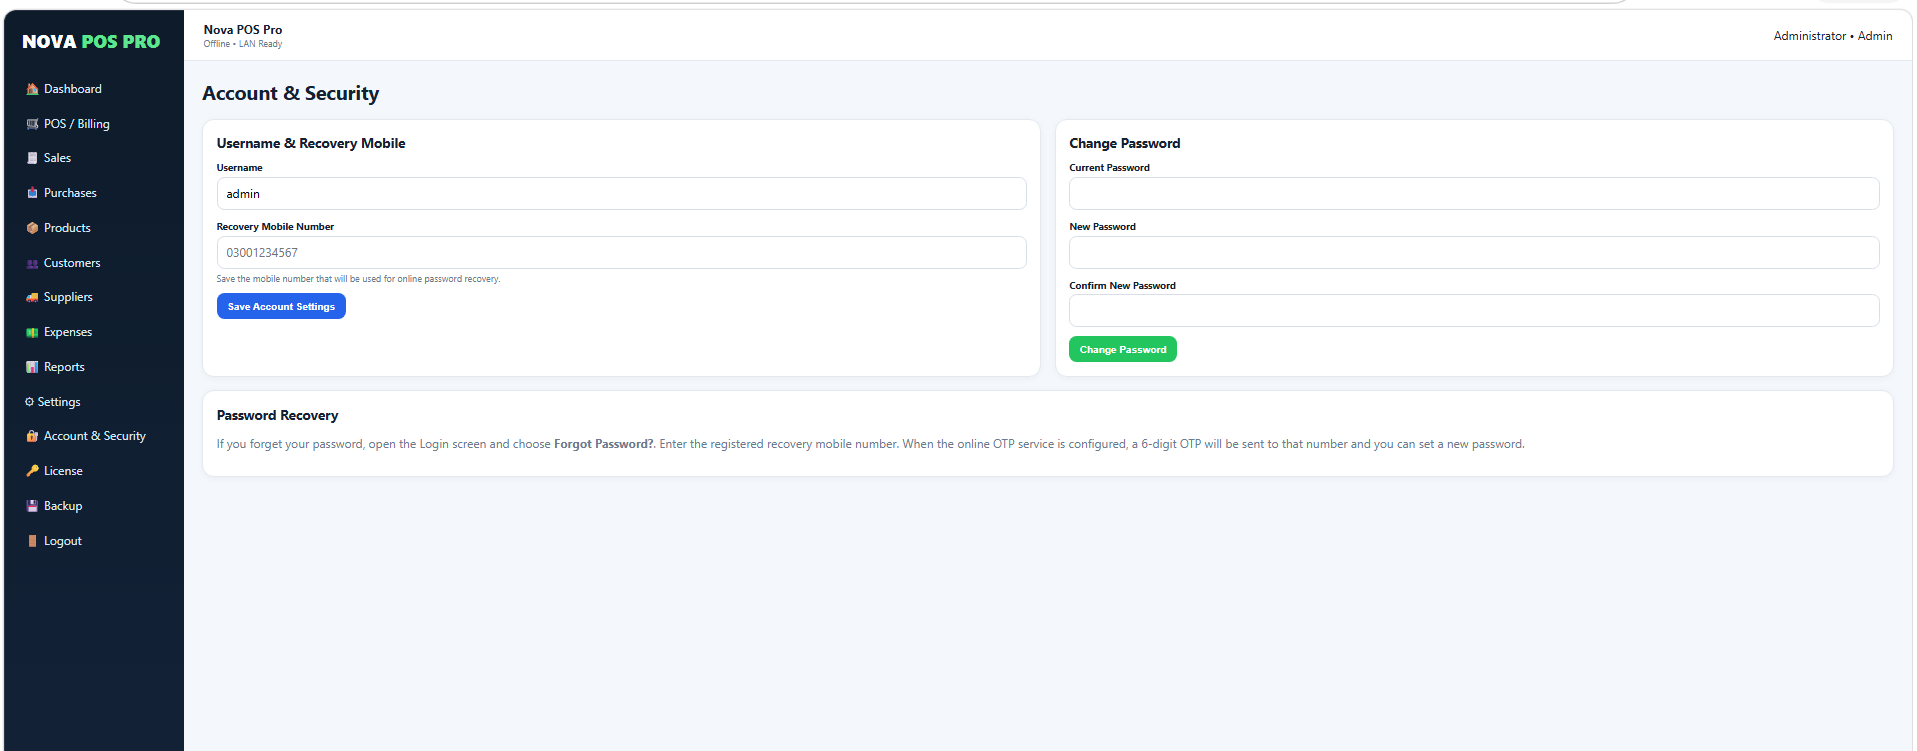Click the Reports chart icon
The height and width of the screenshot is (751, 1917).
pyautogui.click(x=32, y=367)
